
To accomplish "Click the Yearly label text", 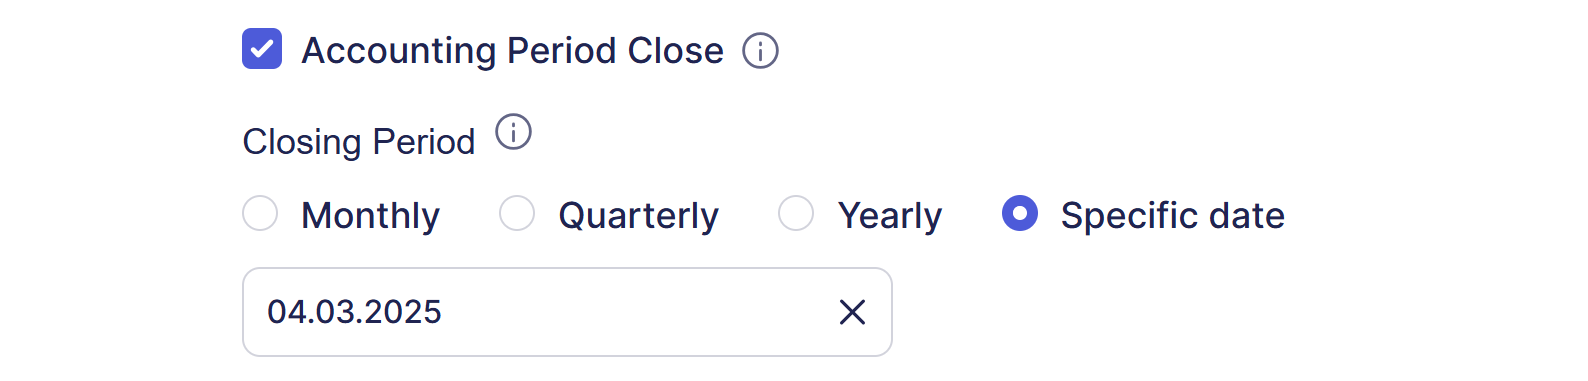I will click(x=890, y=215).
